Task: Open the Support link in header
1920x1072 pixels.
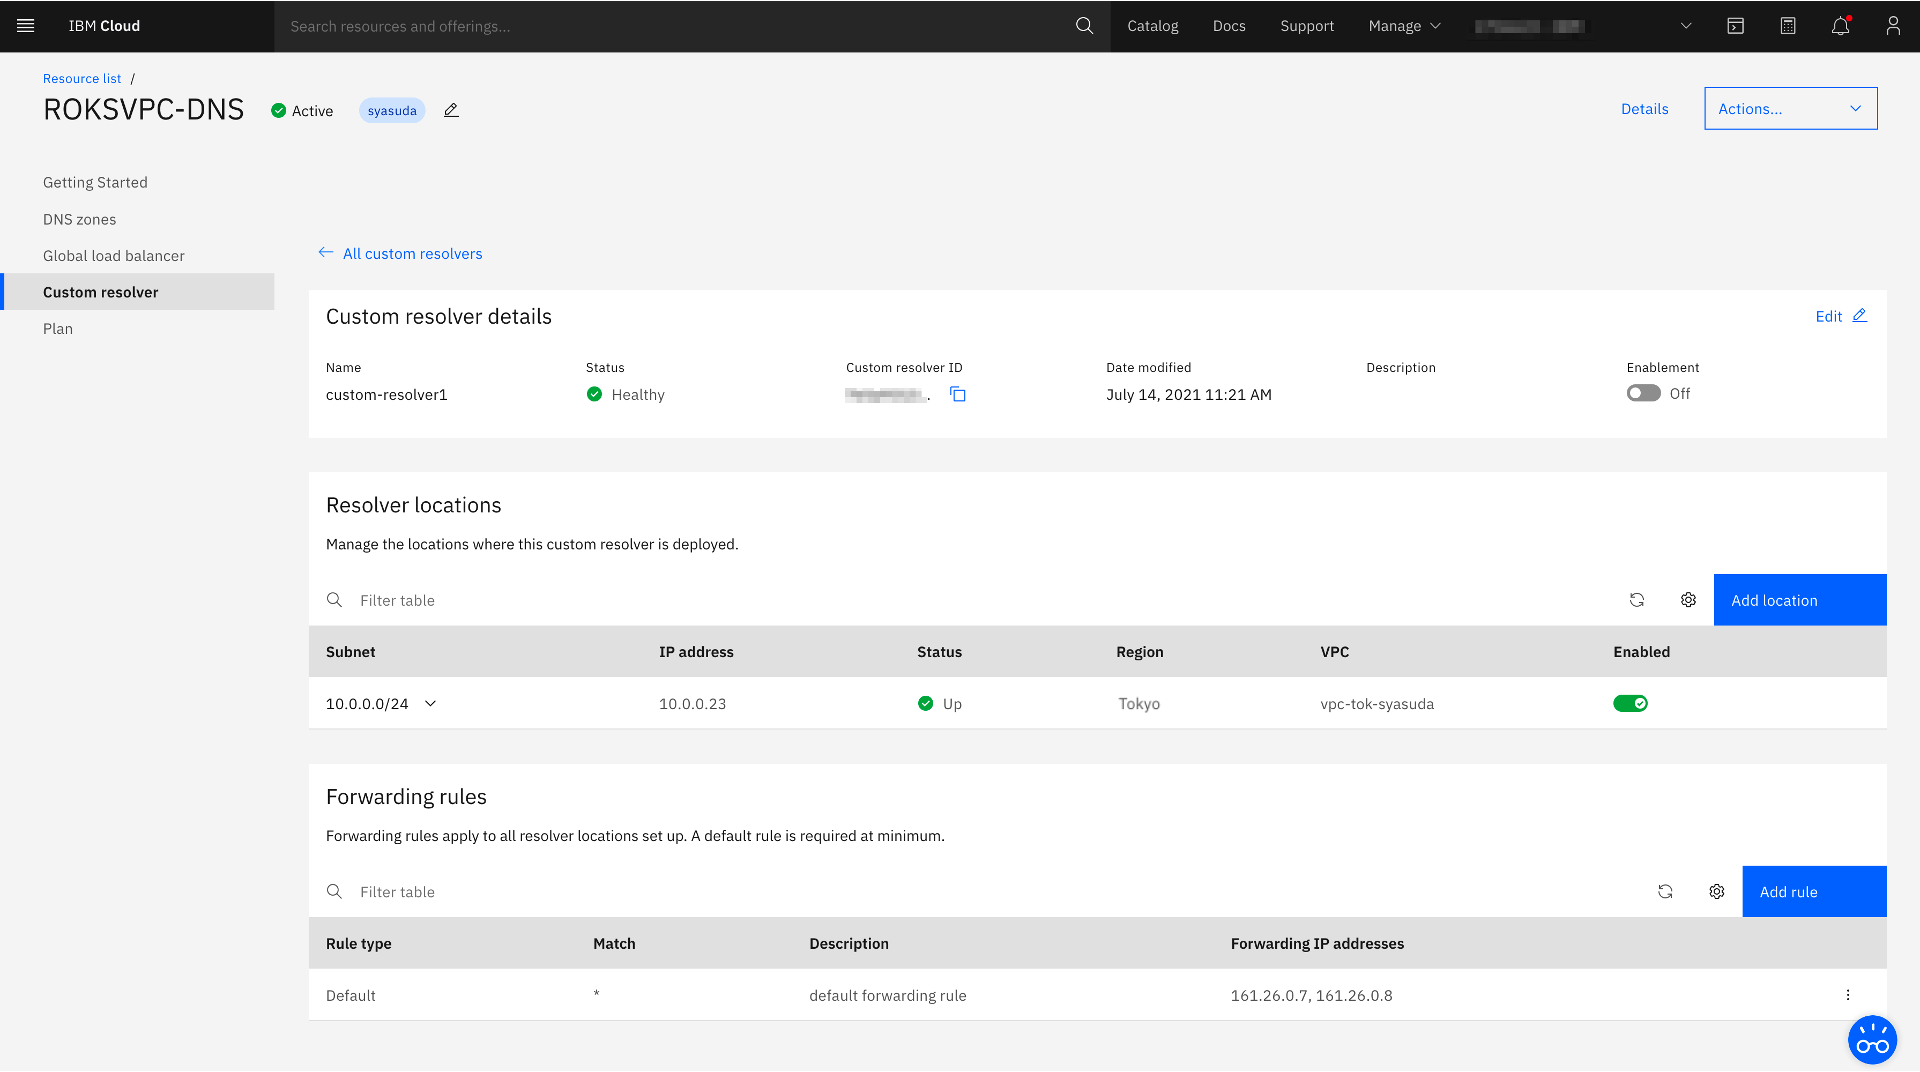Action: (x=1307, y=26)
